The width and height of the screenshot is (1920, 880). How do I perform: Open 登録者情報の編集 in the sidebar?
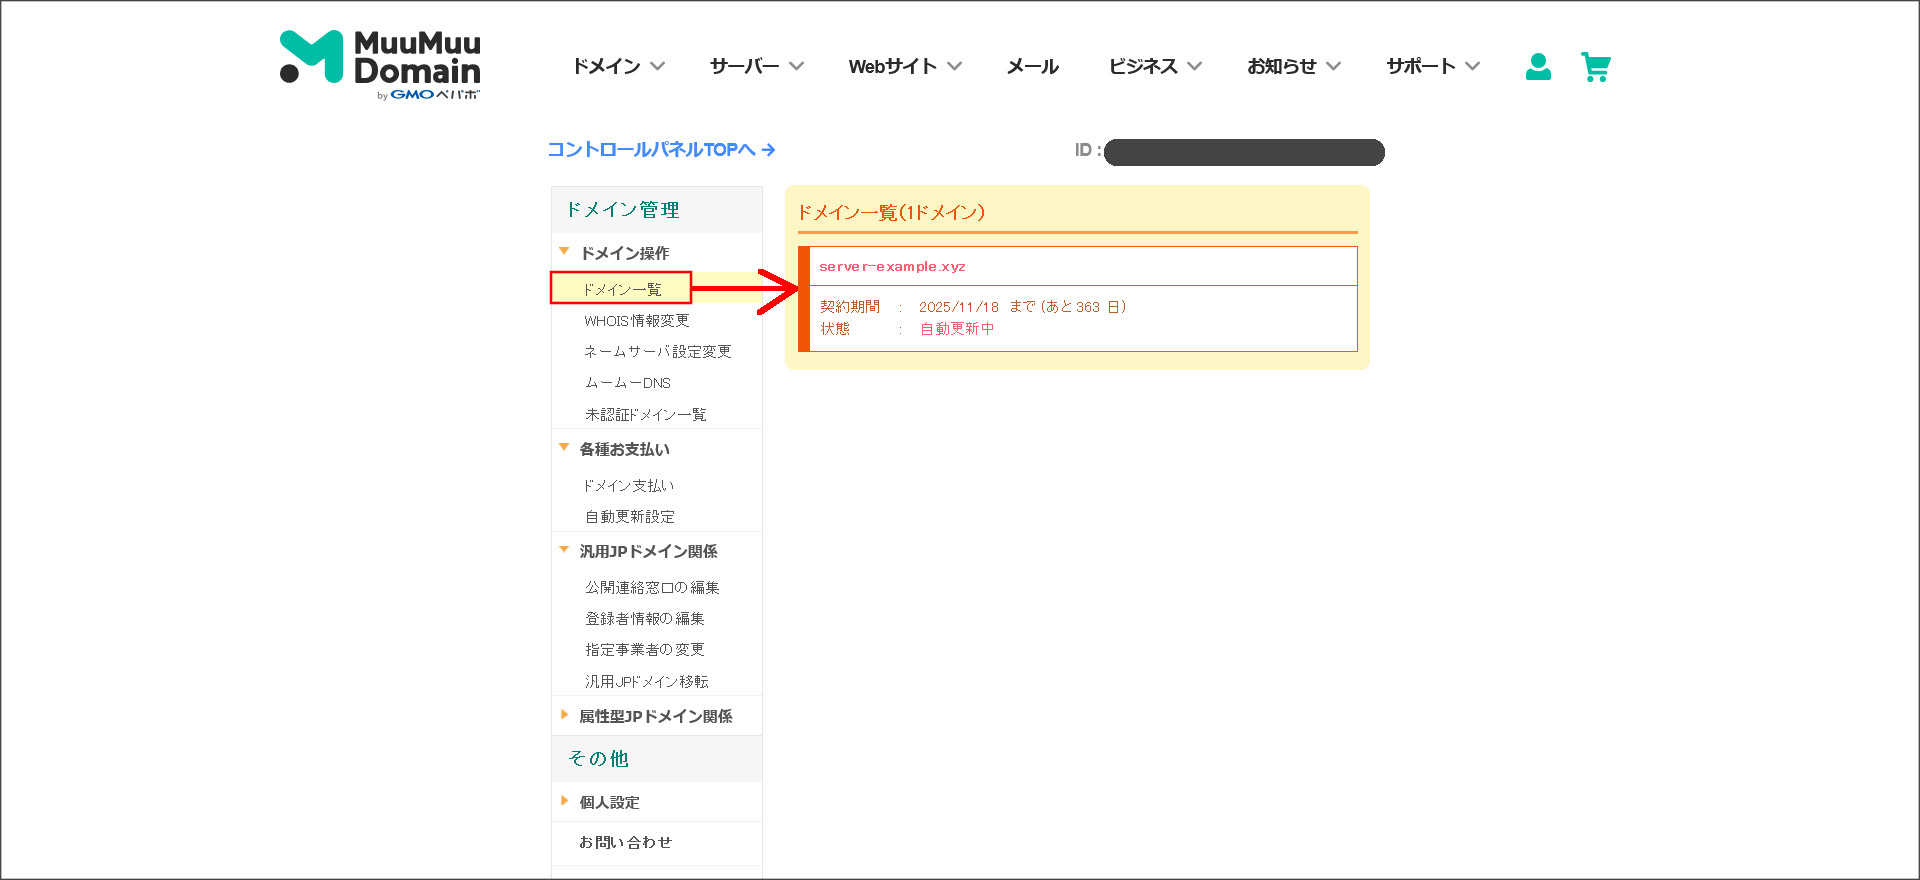coord(645,619)
